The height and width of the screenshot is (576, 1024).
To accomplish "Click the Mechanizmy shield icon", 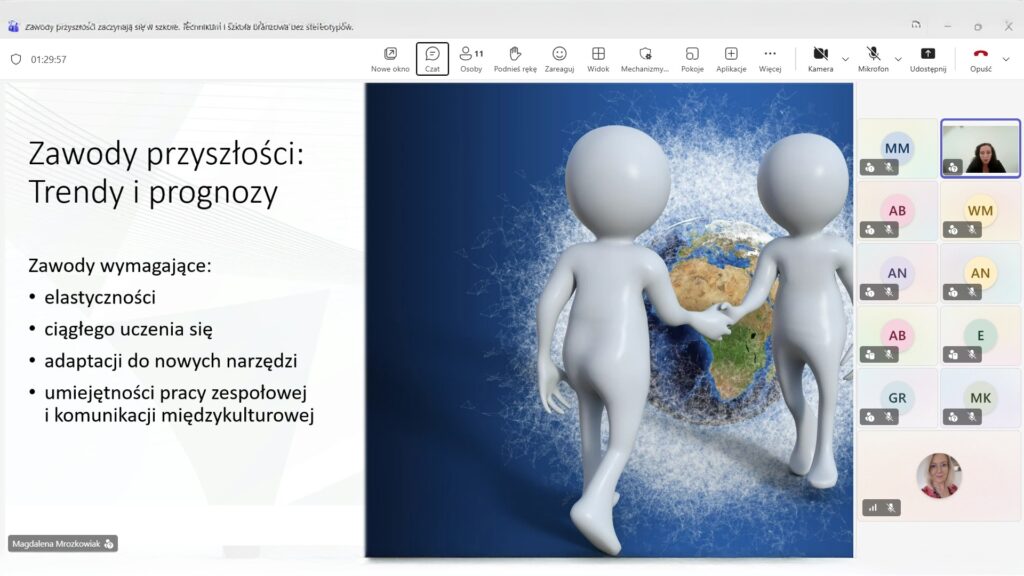I will [645, 59].
